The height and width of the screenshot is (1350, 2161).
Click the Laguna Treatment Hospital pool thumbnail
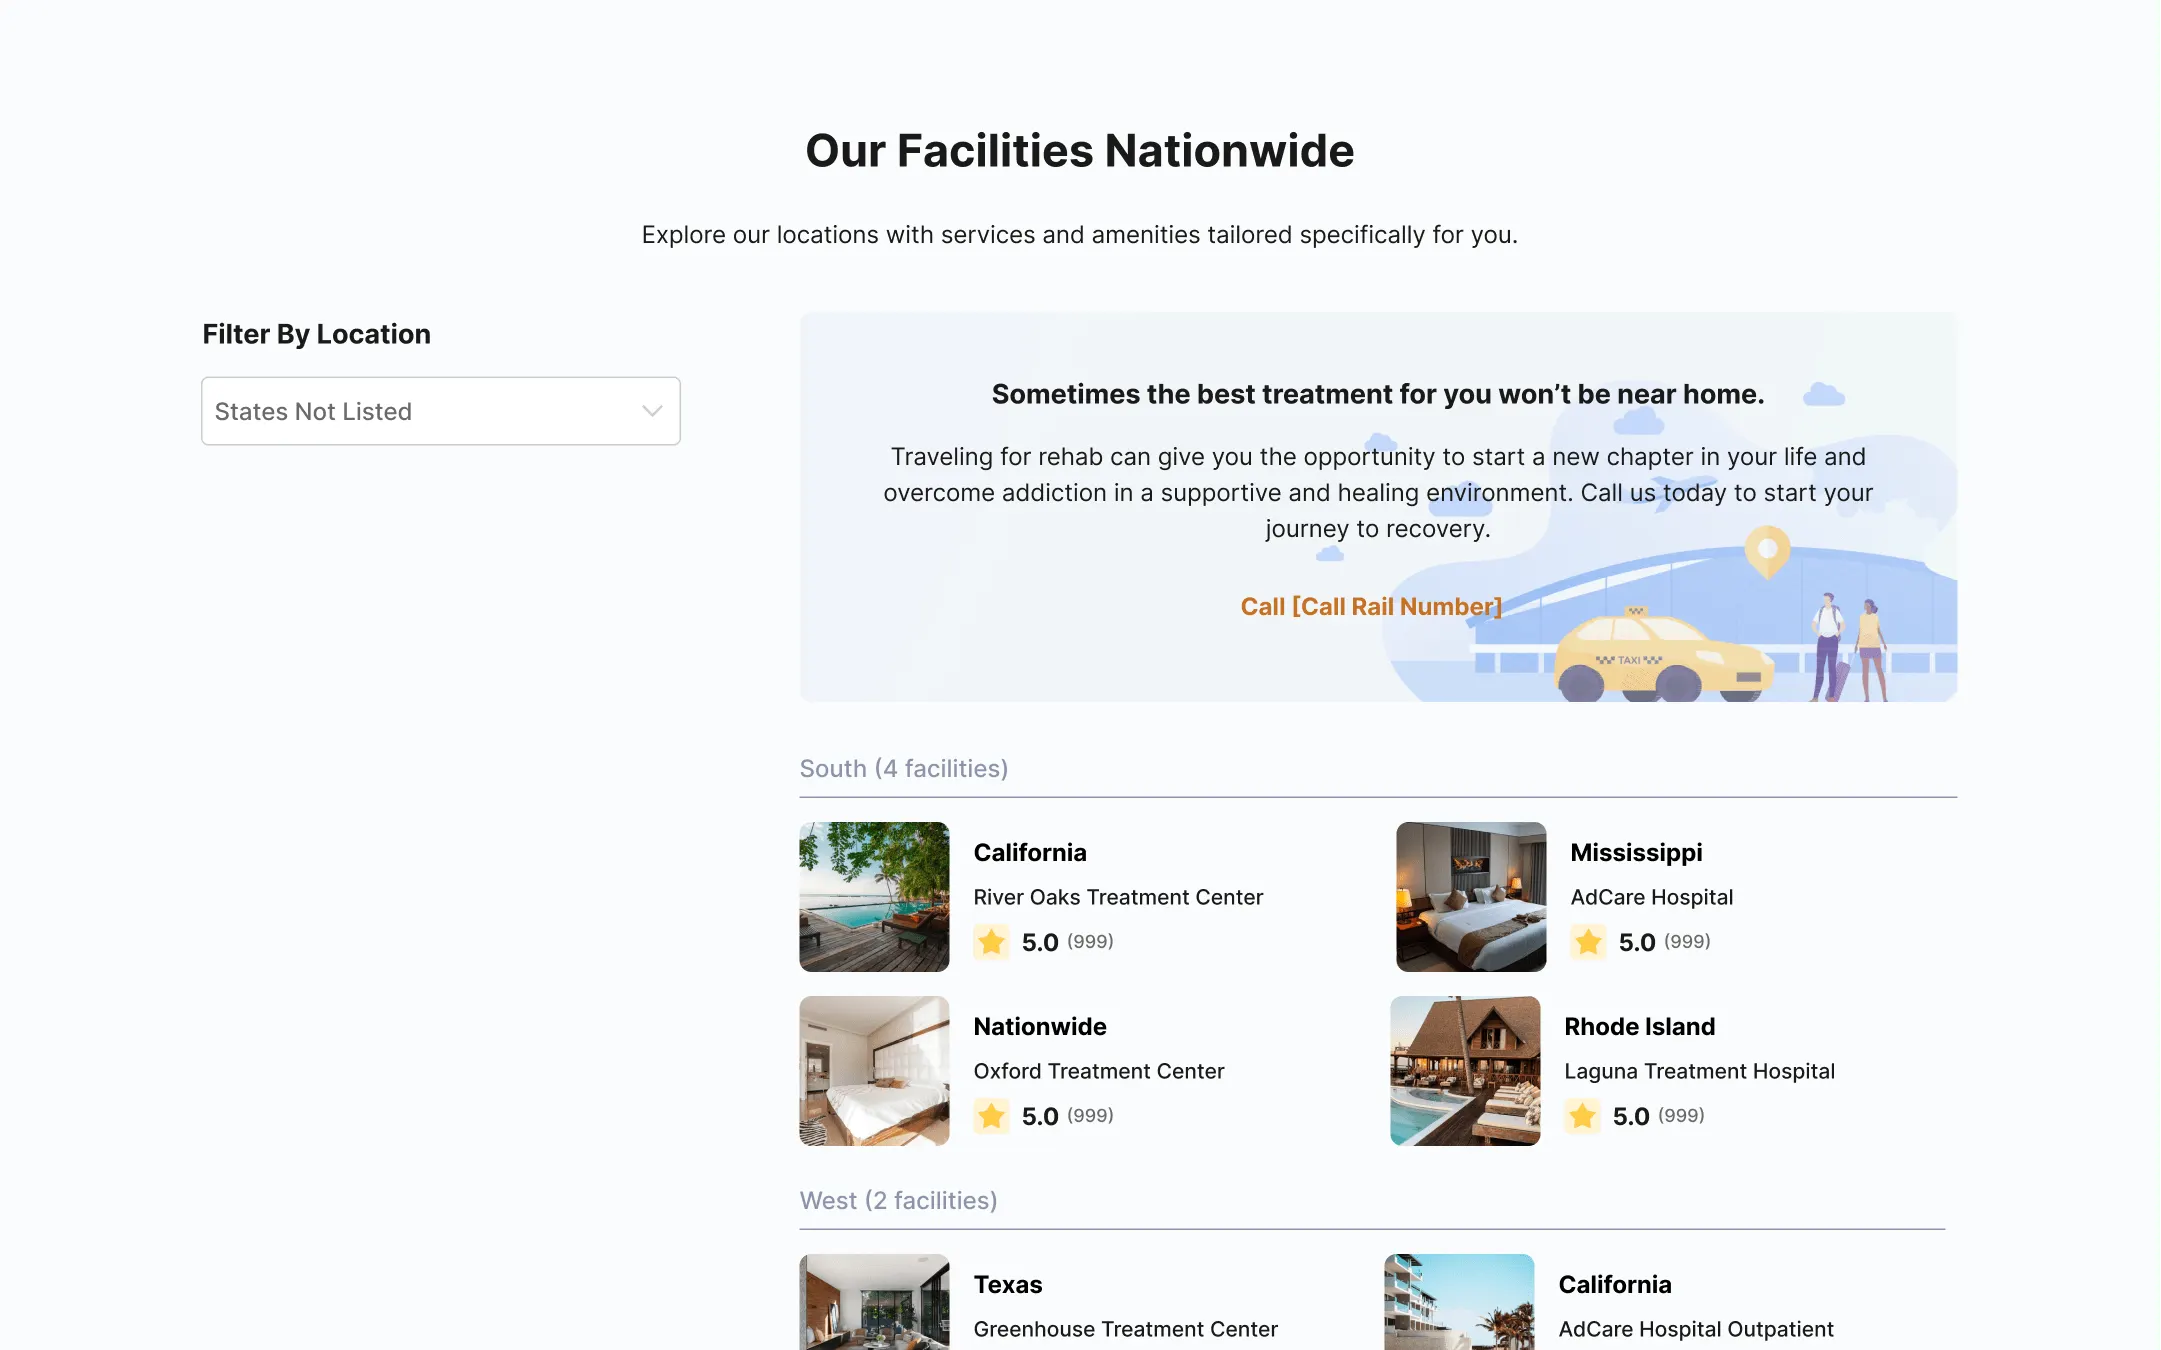[x=1464, y=1070]
